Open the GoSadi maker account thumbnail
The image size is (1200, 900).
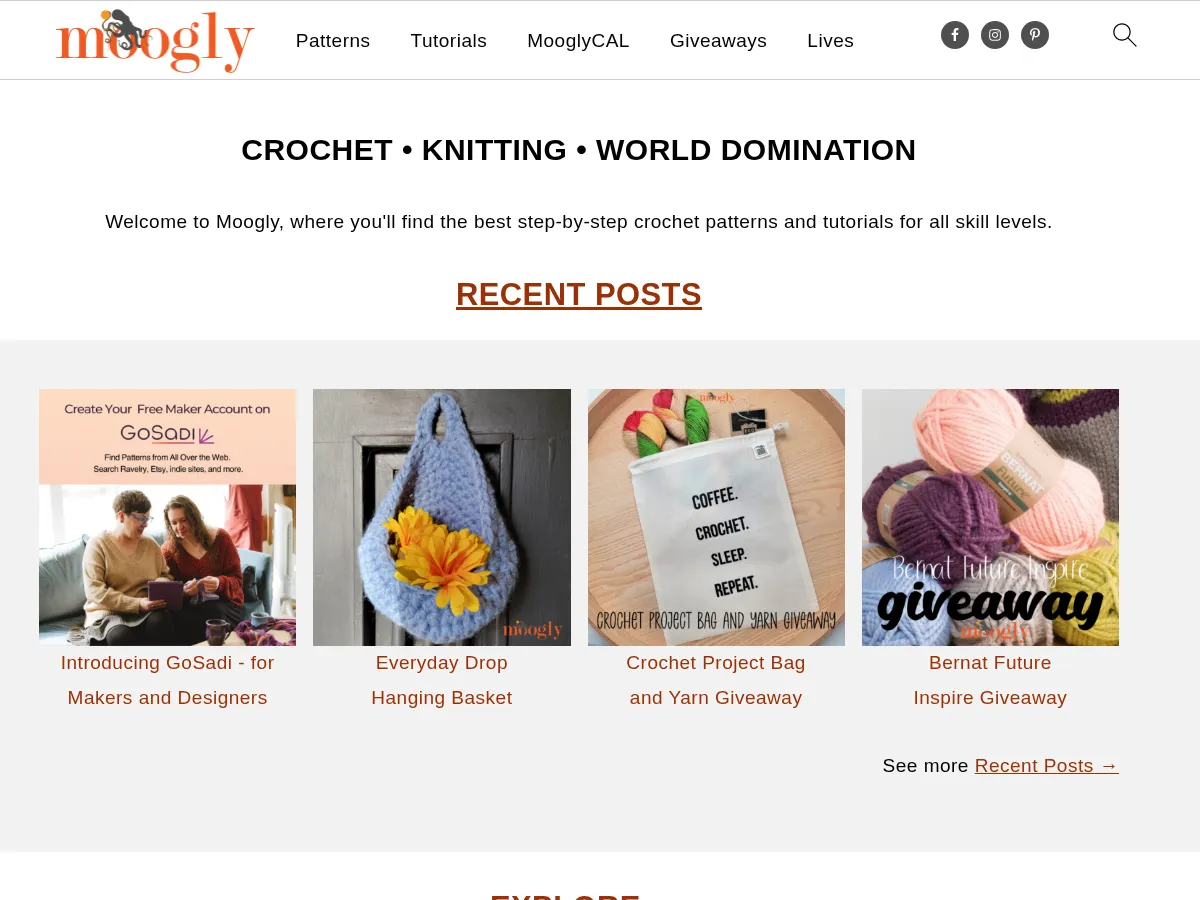click(167, 517)
